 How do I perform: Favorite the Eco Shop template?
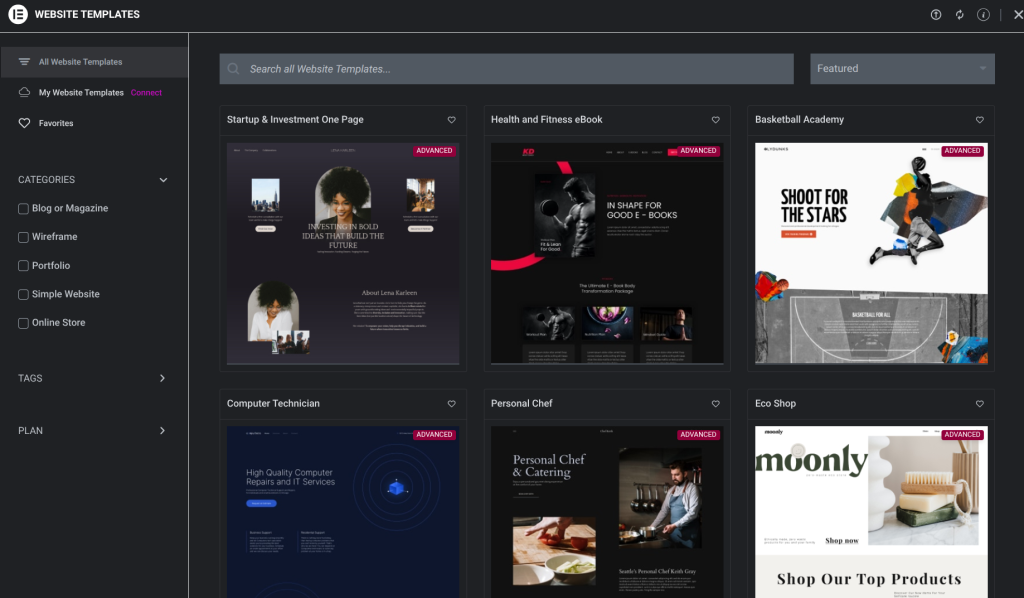(980, 403)
